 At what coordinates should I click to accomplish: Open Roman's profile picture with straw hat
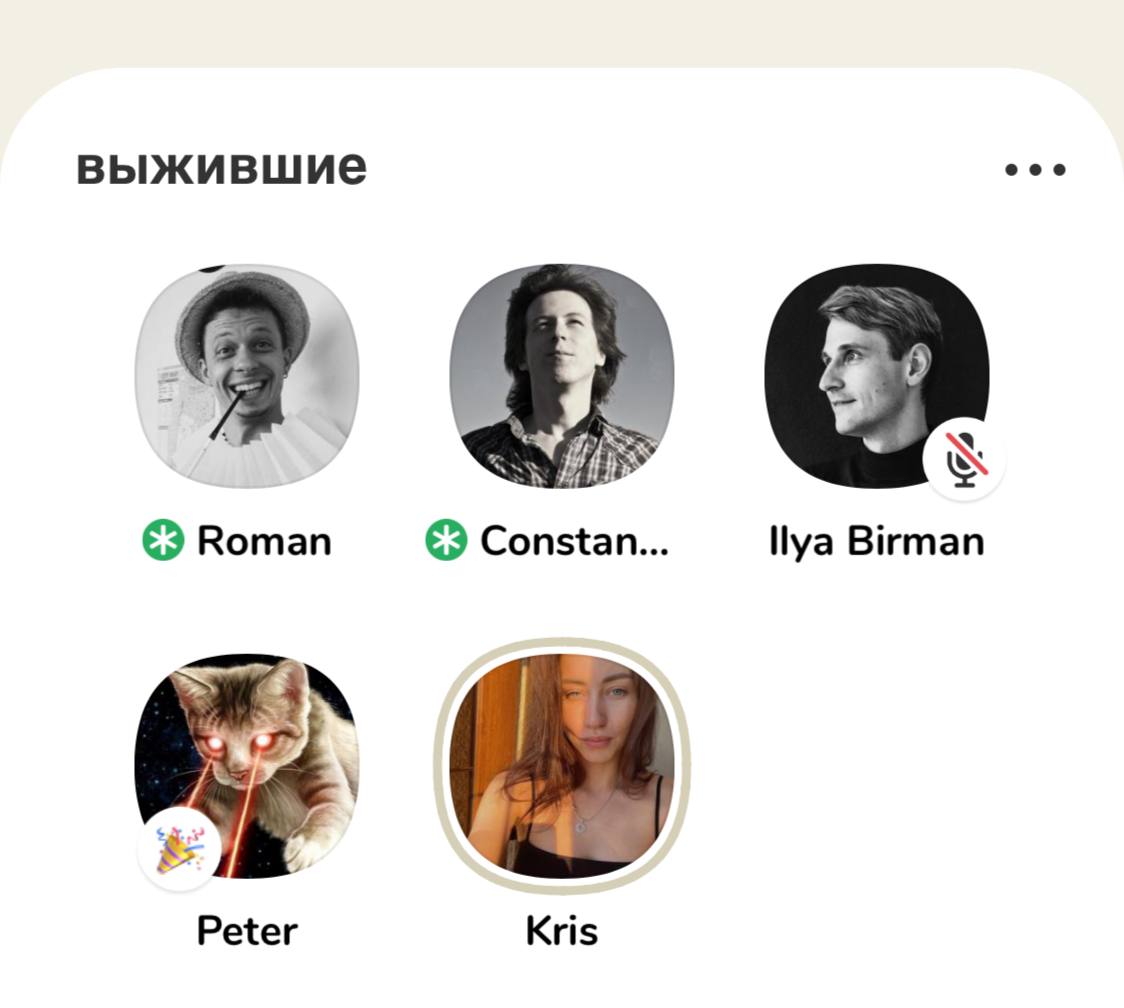click(247, 376)
